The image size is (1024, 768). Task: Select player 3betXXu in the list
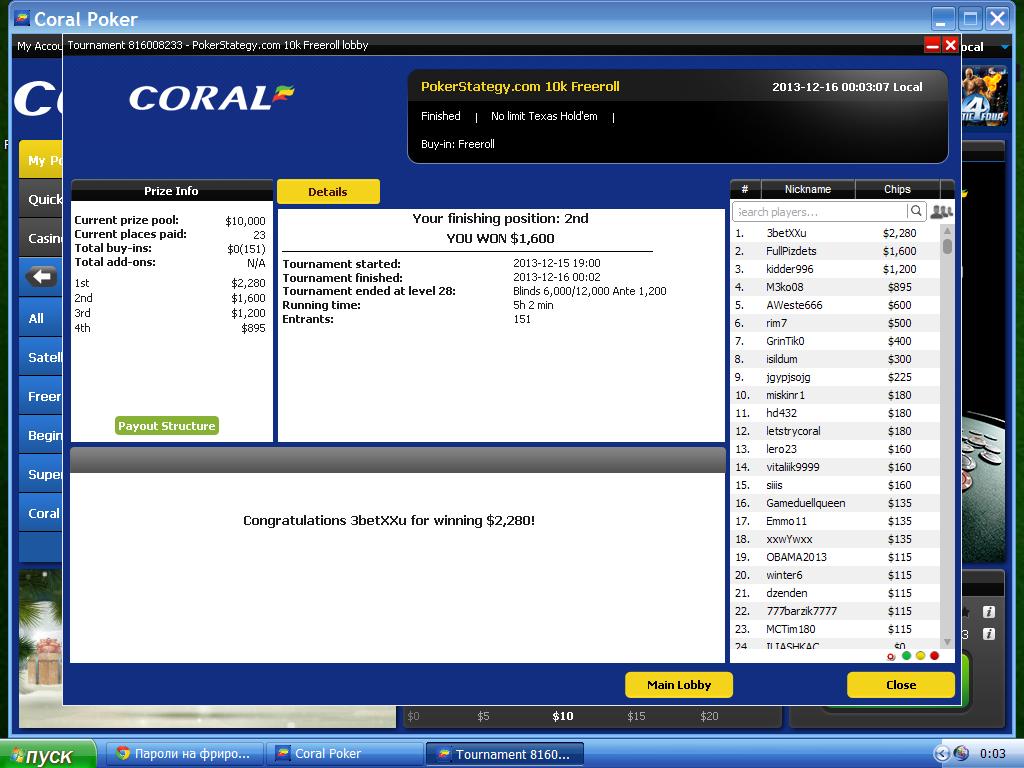836,233
